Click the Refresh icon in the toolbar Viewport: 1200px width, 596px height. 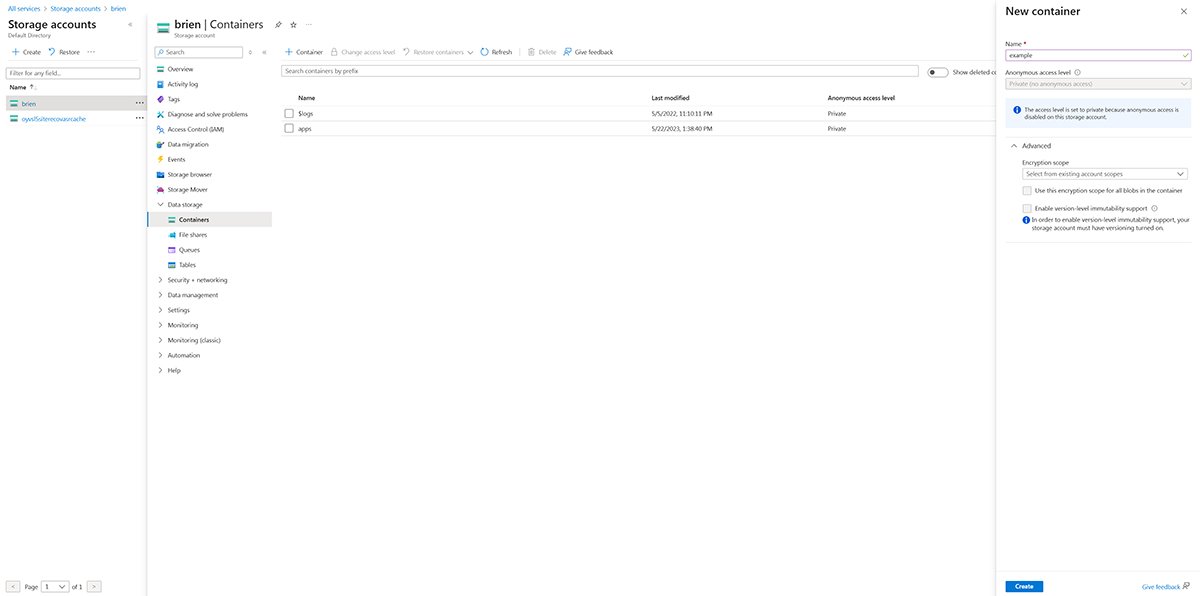click(485, 52)
